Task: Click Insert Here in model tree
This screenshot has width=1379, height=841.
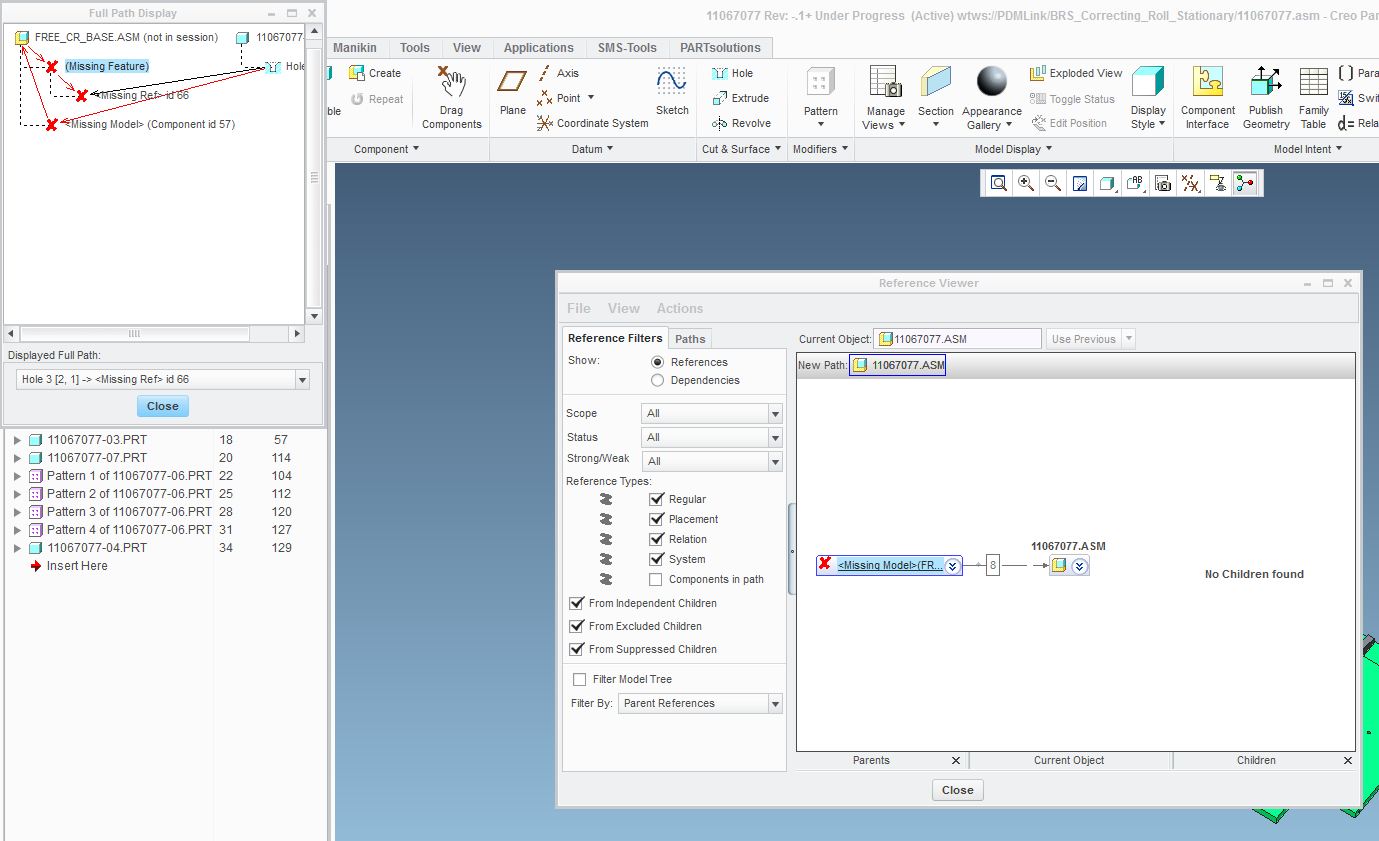Action: pyautogui.click(x=76, y=566)
